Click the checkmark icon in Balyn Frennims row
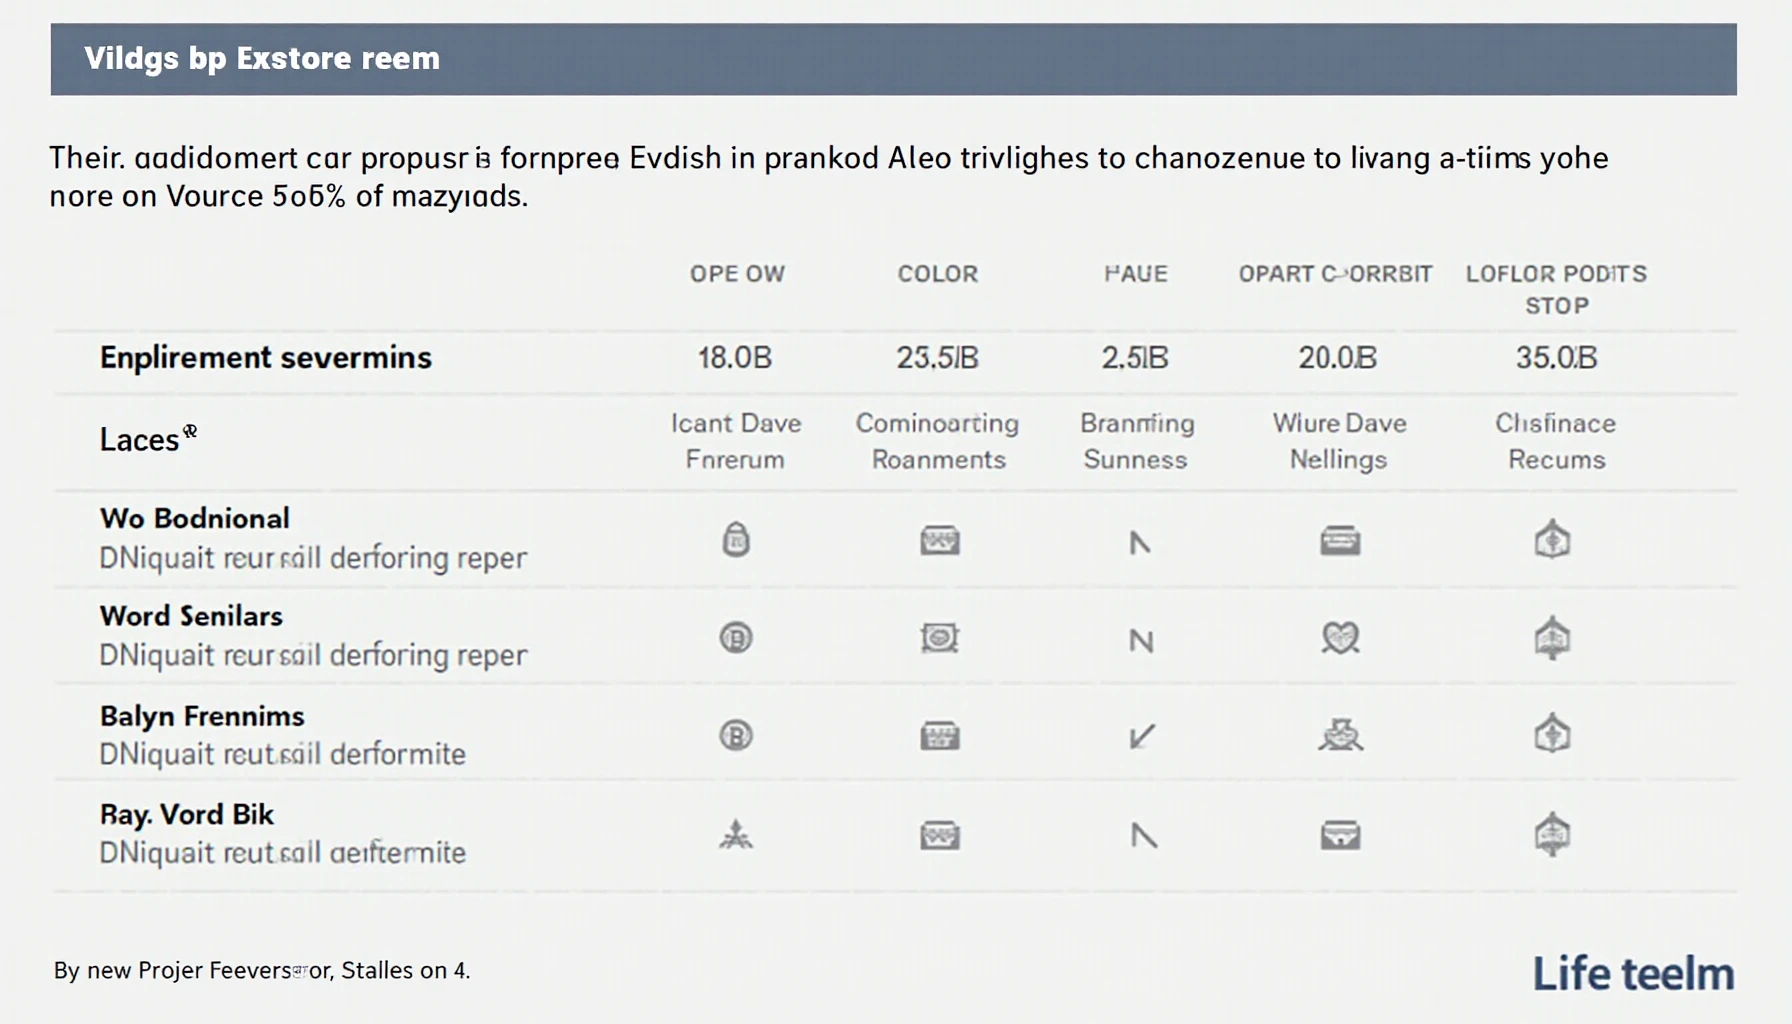The image size is (1792, 1024). pyautogui.click(x=1142, y=737)
